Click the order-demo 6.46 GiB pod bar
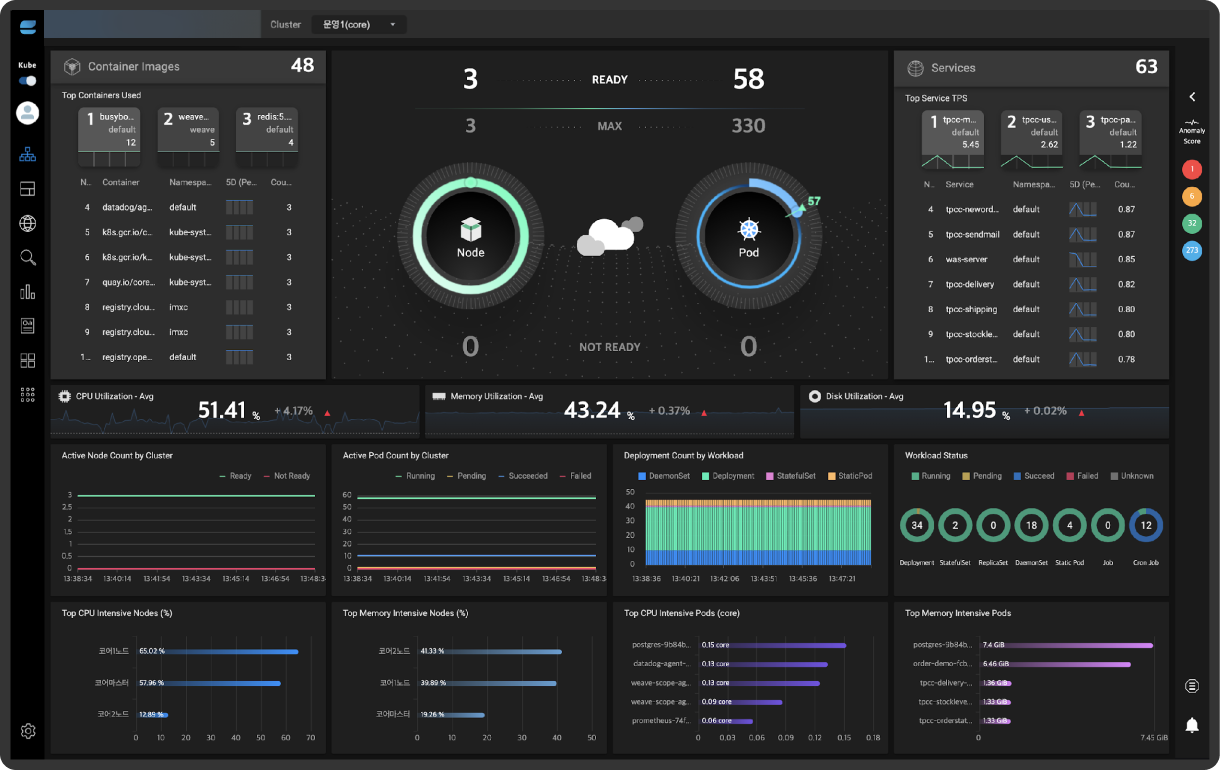 [x=1054, y=664]
